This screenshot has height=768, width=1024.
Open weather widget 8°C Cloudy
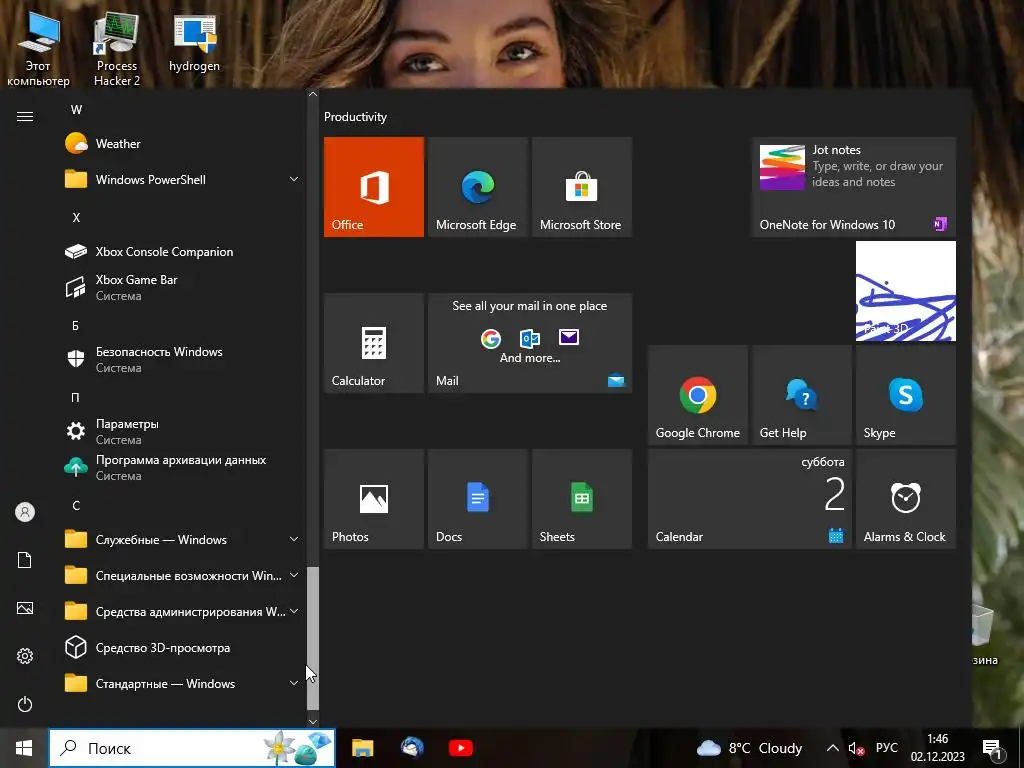click(749, 748)
